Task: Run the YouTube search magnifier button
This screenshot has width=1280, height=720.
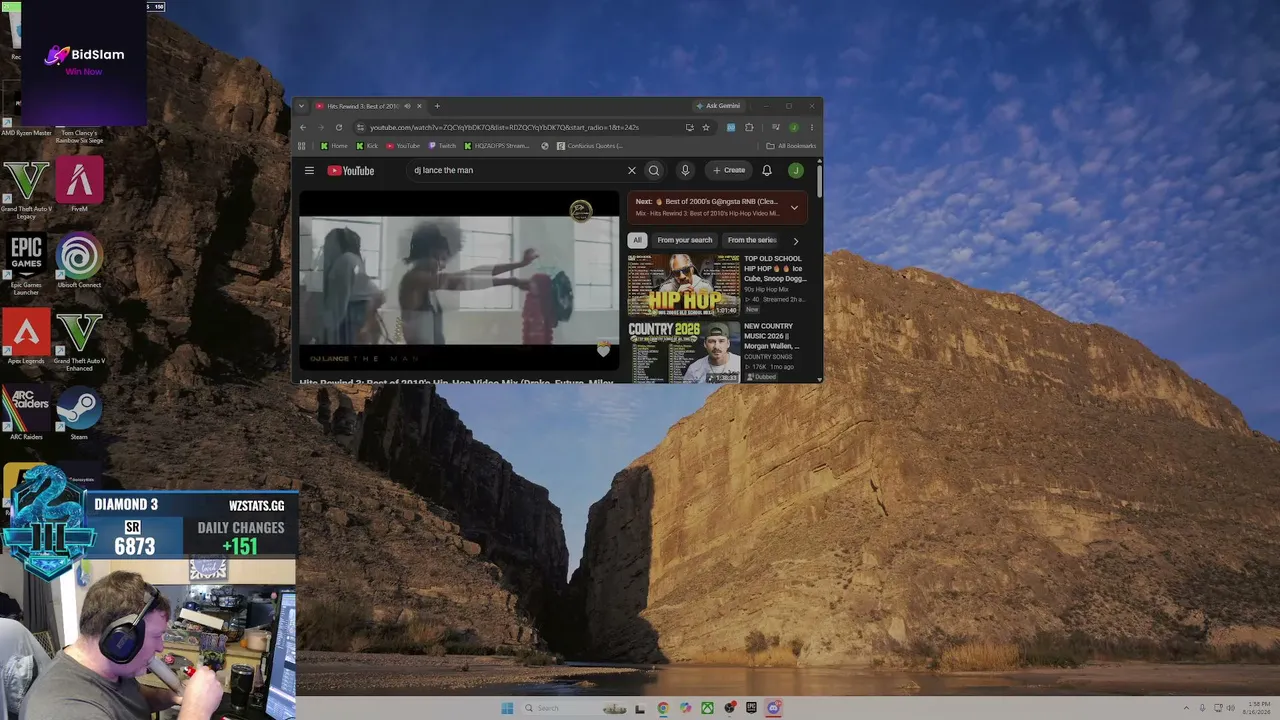Action: [x=654, y=170]
